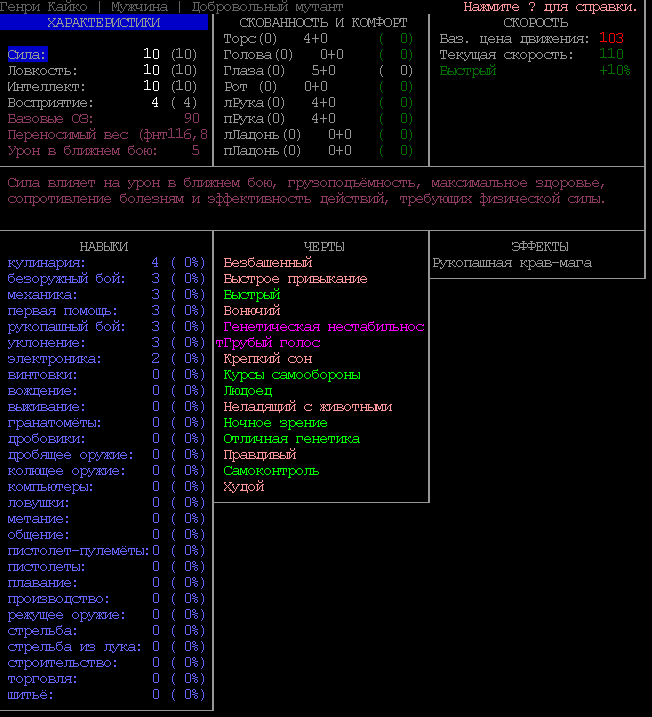Click the Крепкий сон trait
This screenshot has height=717, width=652.
click(x=267, y=358)
